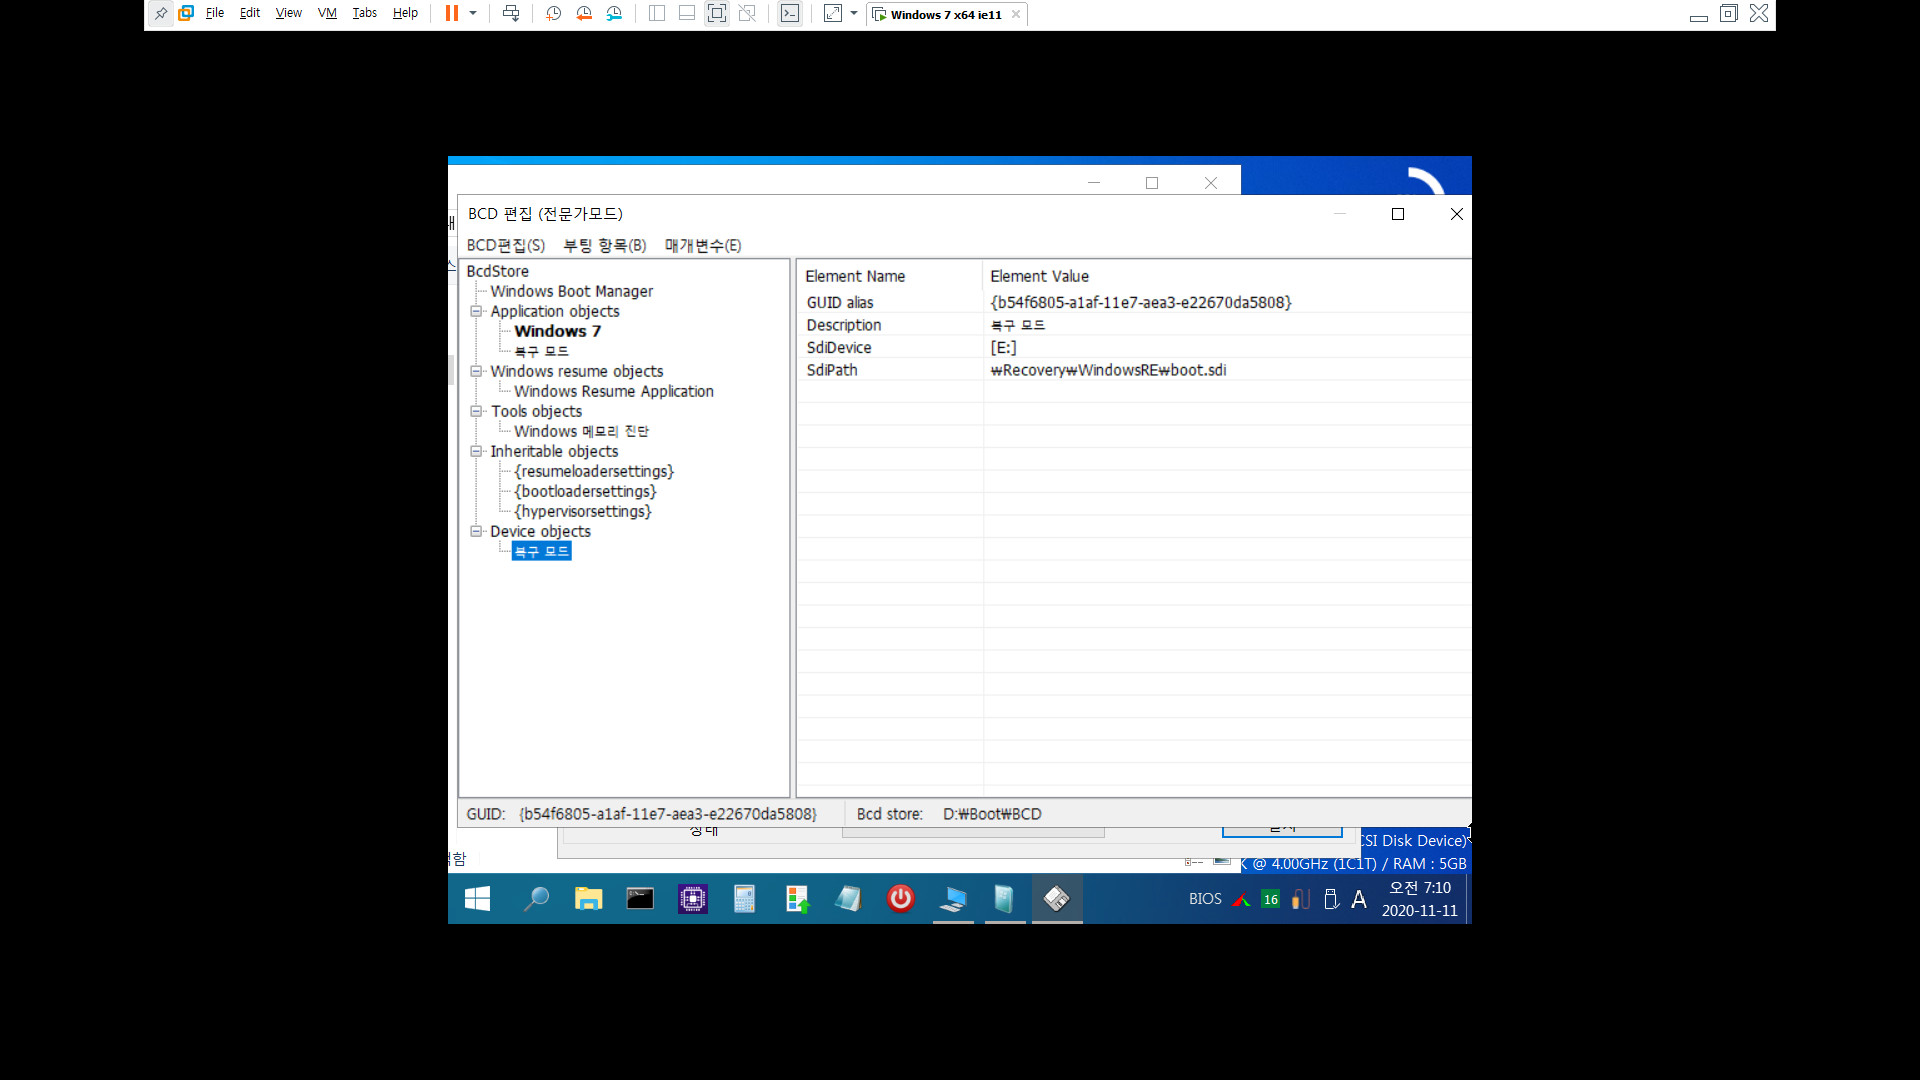1920x1080 pixels.
Task: Collapse the Device objects node
Action: pyautogui.click(x=477, y=531)
